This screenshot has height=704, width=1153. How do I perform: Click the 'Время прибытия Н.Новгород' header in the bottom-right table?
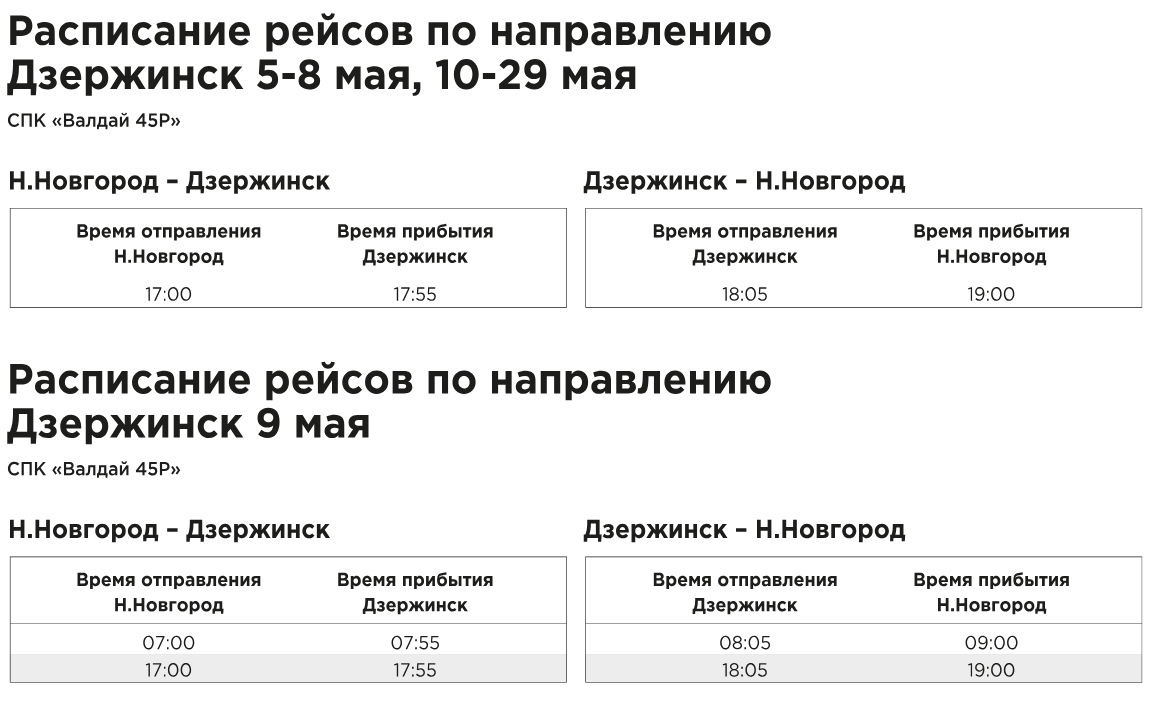[991, 592]
